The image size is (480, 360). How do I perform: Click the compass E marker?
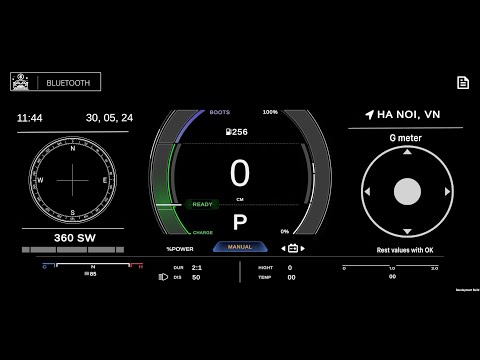[x=105, y=180]
